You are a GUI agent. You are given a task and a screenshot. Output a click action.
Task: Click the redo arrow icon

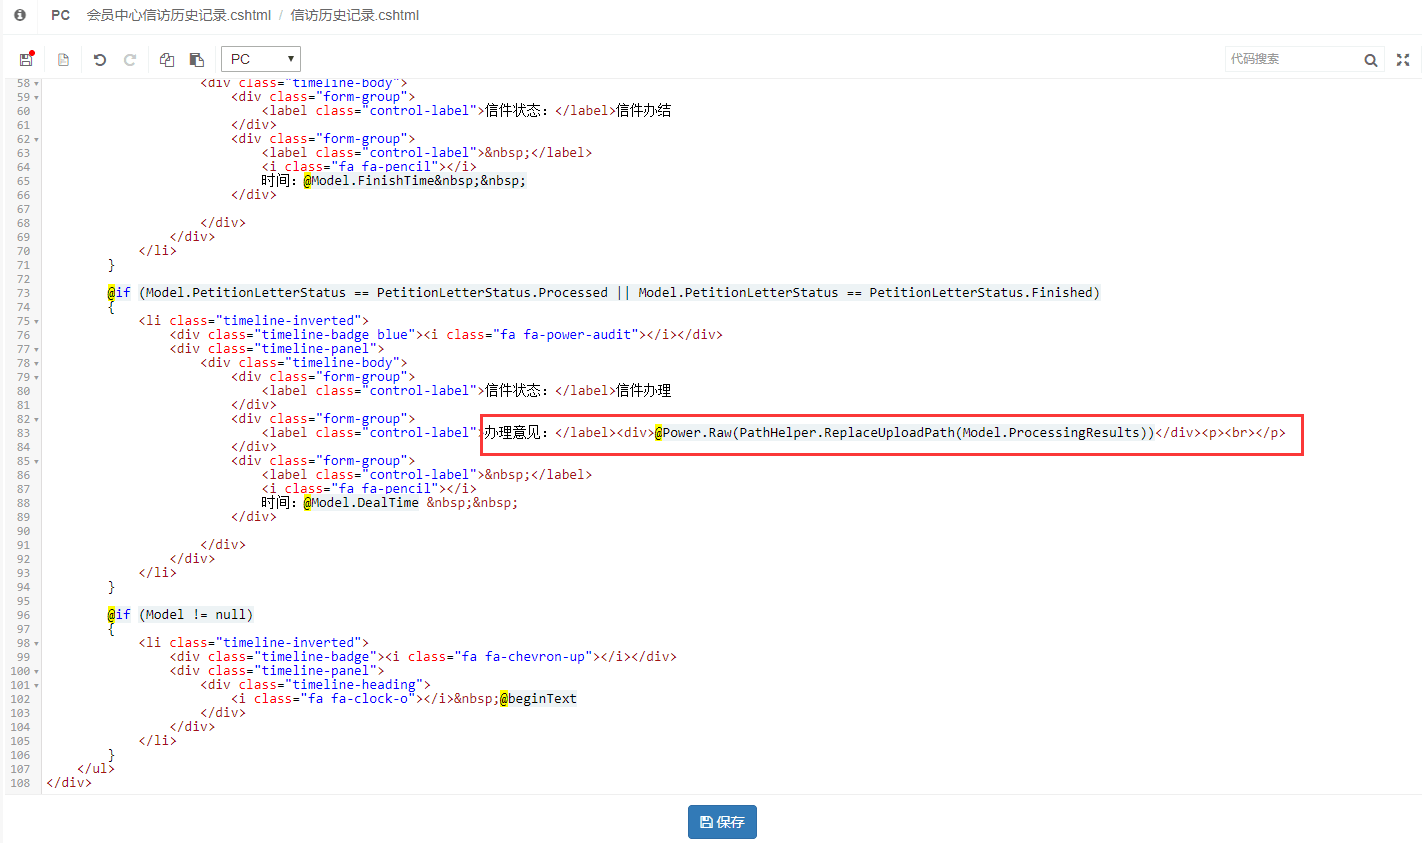coord(130,59)
